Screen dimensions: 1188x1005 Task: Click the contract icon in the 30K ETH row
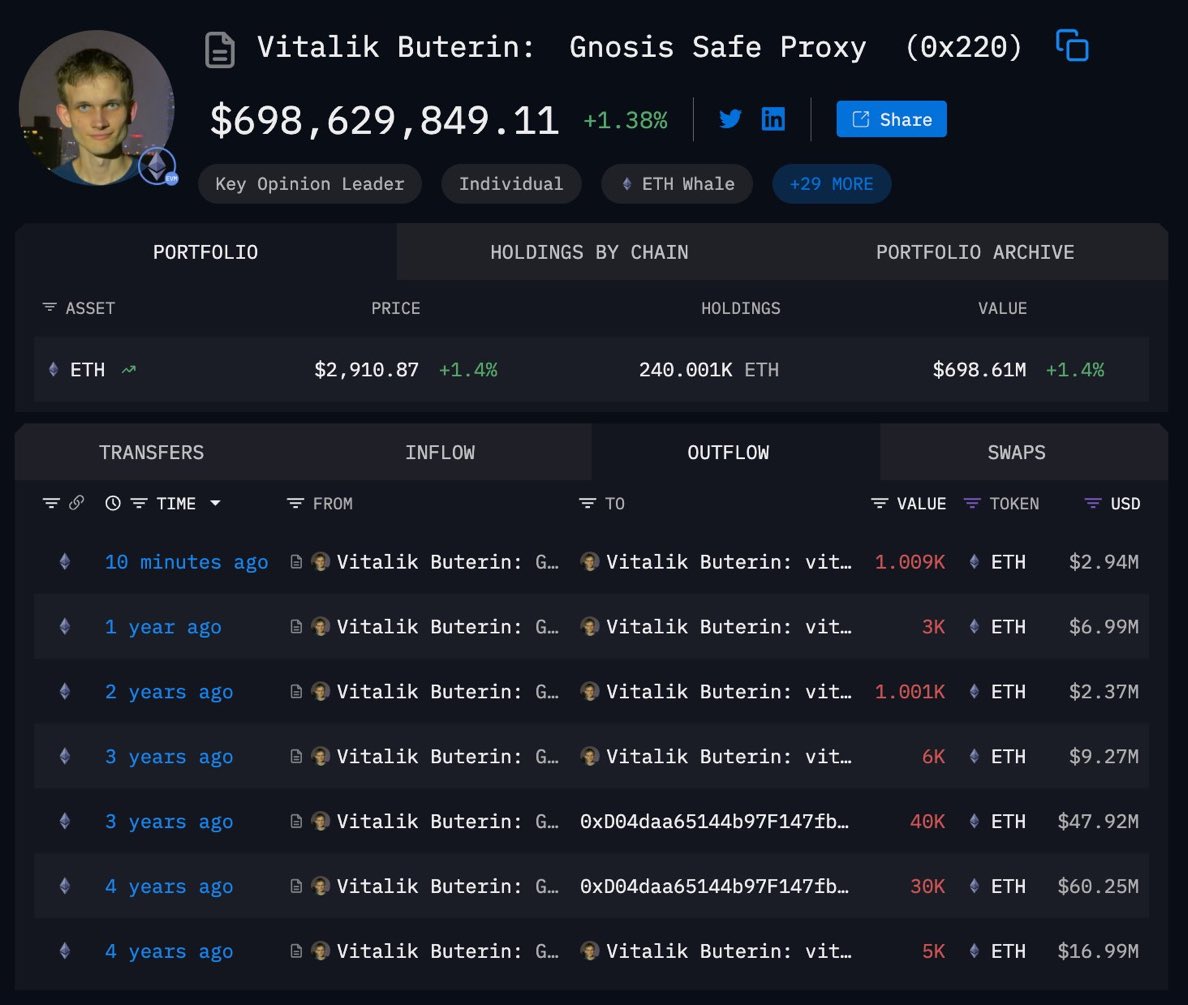point(296,886)
